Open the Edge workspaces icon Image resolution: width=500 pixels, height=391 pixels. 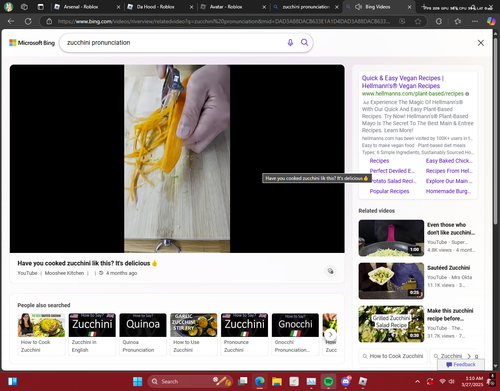(x=24, y=7)
